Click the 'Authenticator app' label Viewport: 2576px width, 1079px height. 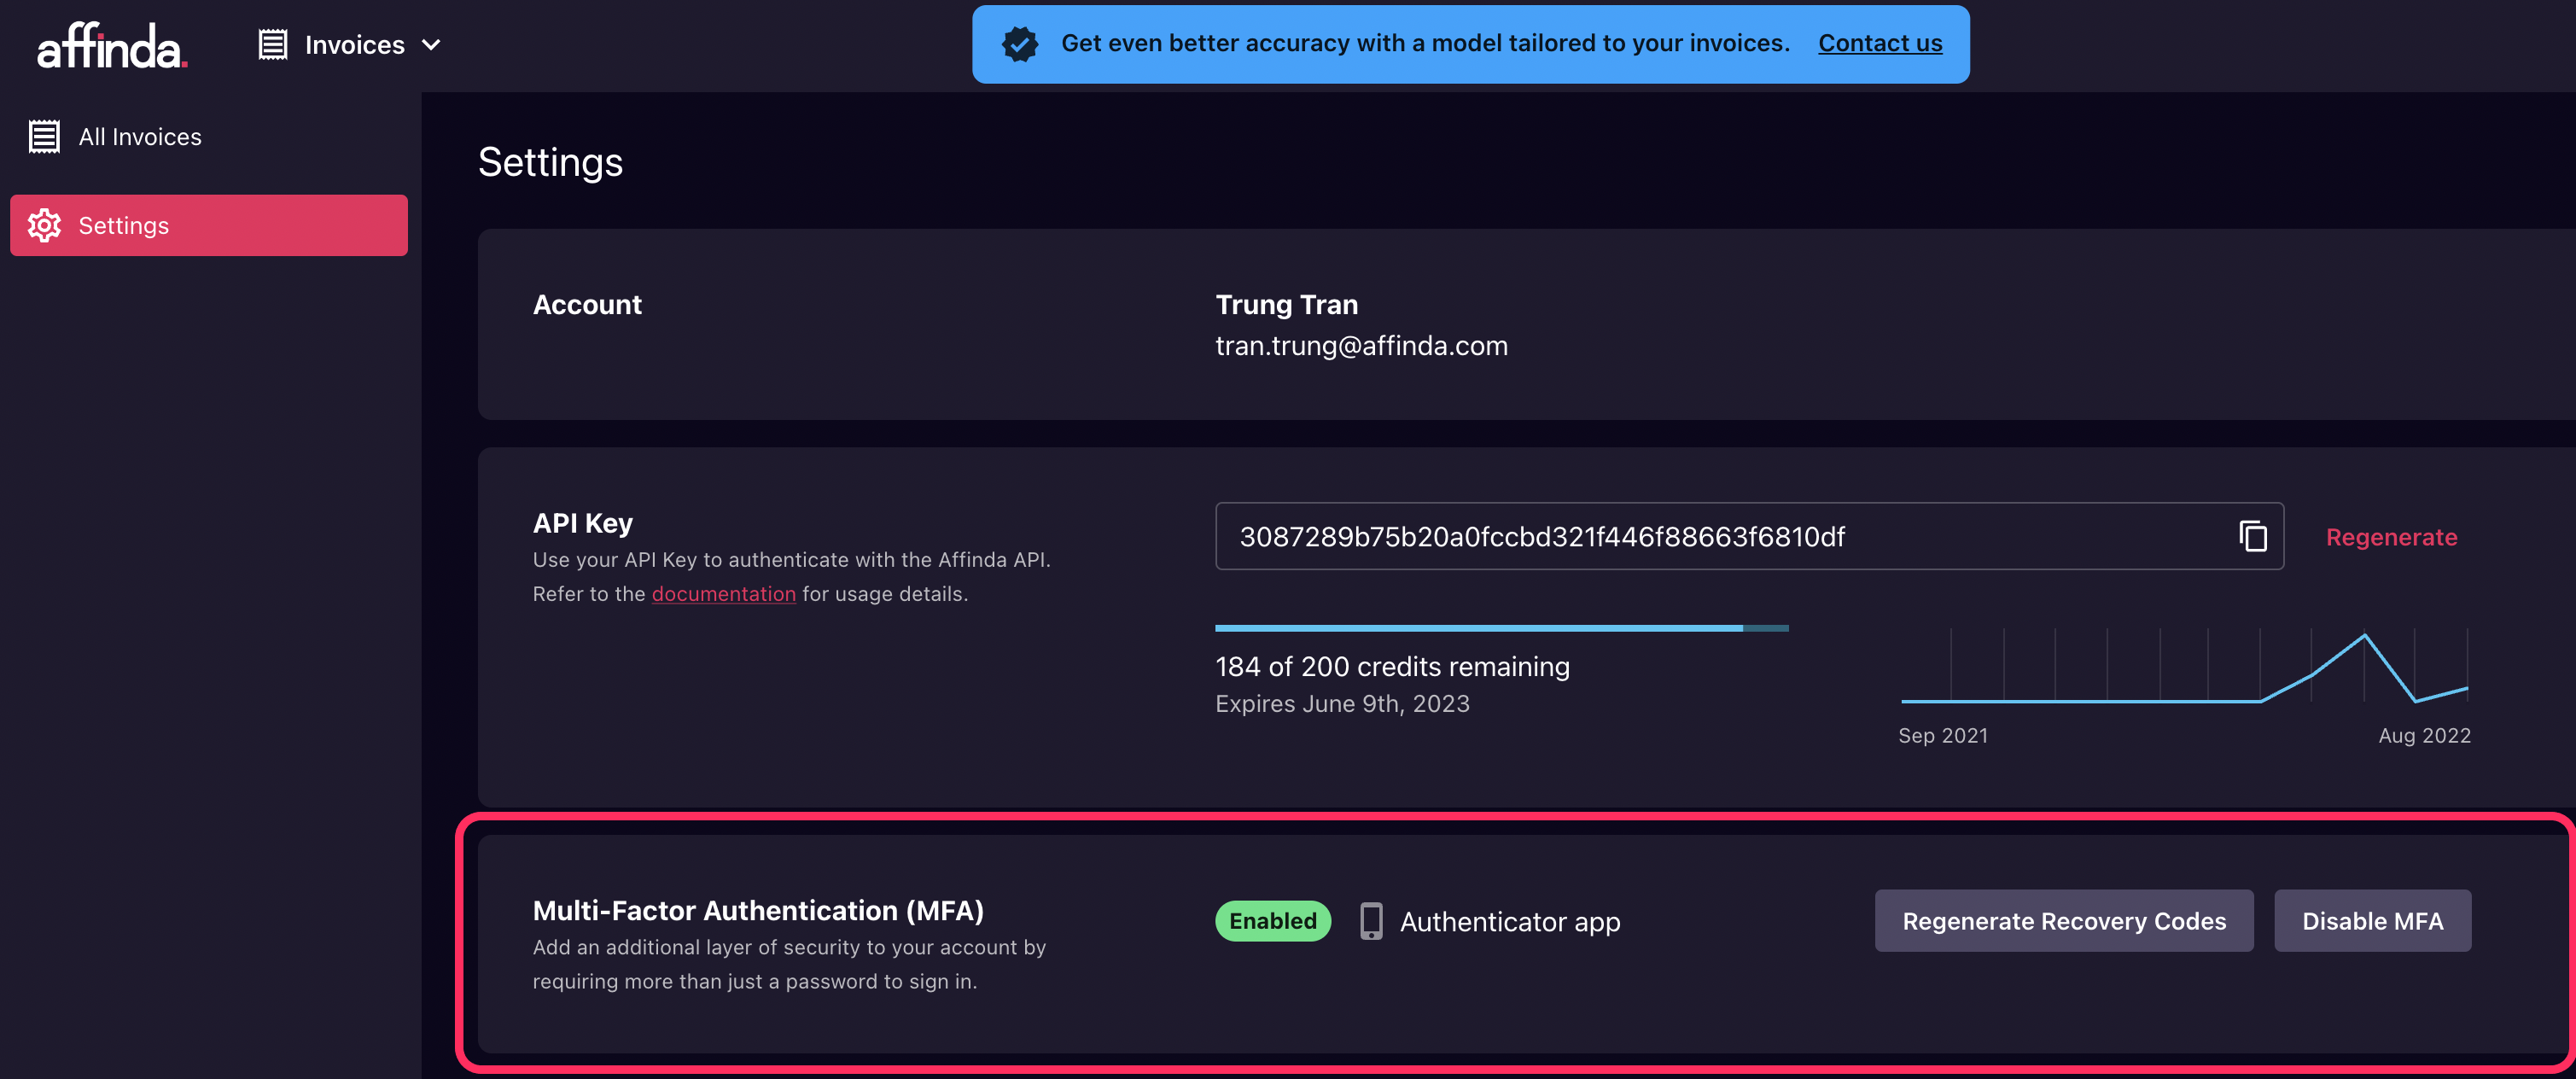tap(1509, 922)
